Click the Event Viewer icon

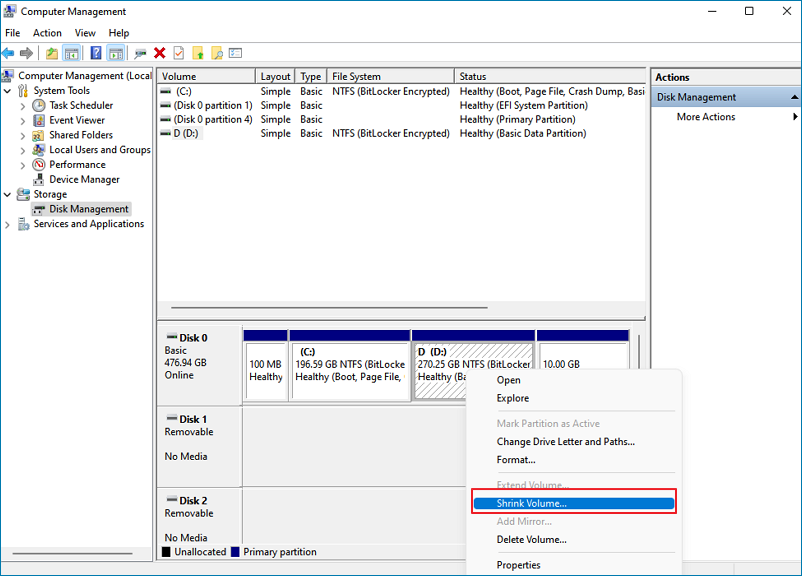[x=39, y=120]
